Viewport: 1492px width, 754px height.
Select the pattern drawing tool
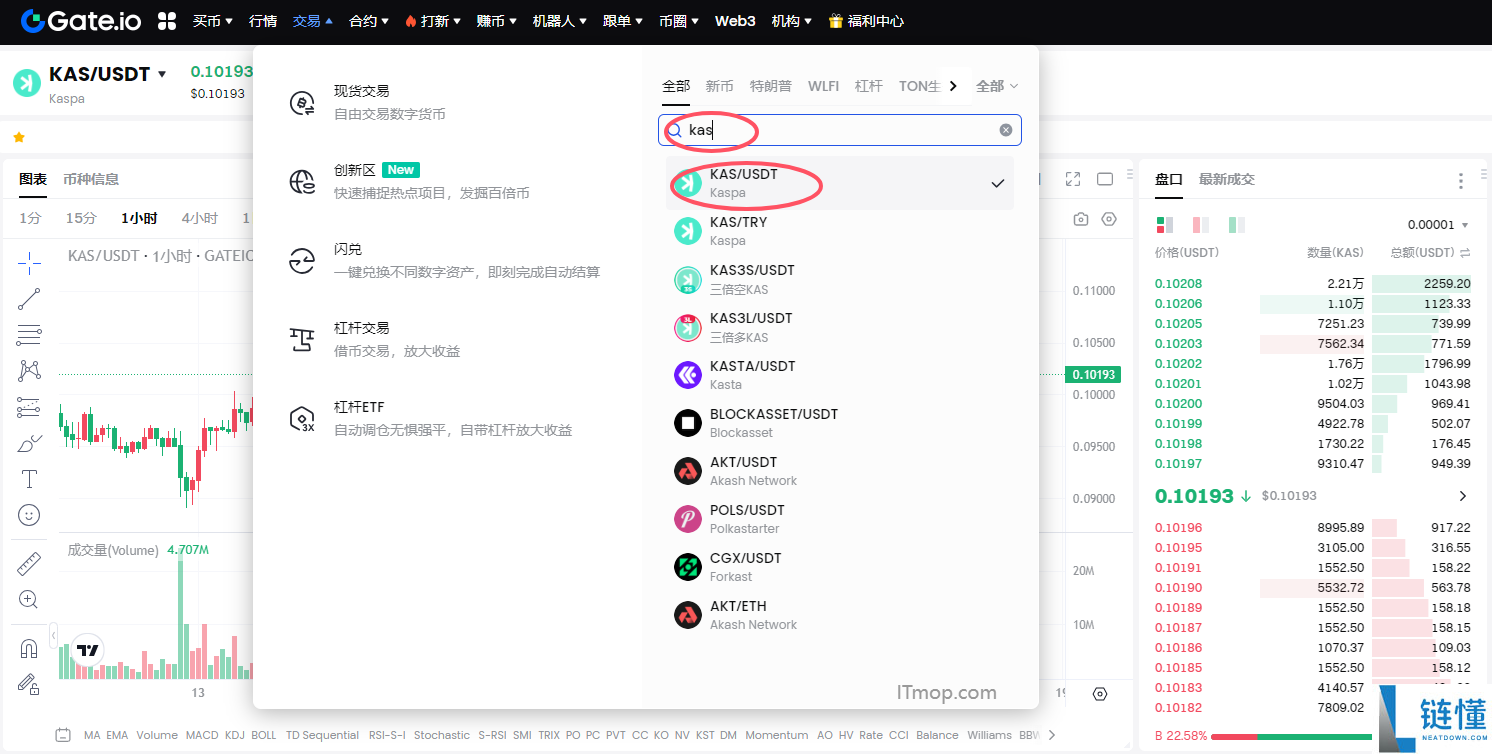pyautogui.click(x=29, y=371)
